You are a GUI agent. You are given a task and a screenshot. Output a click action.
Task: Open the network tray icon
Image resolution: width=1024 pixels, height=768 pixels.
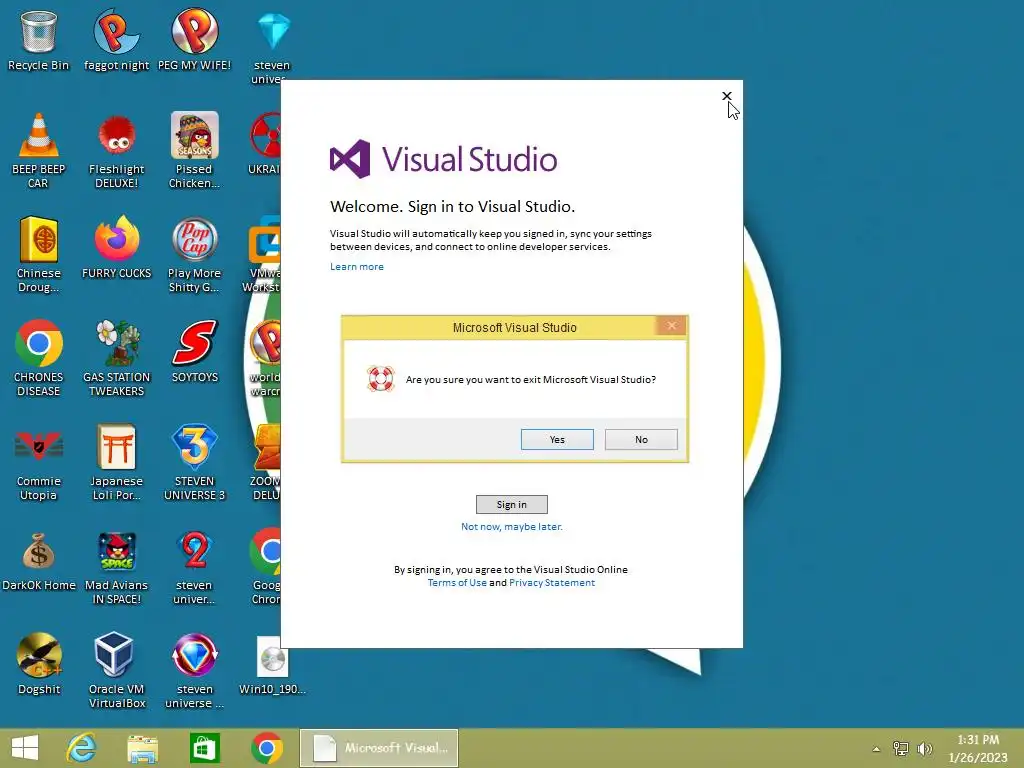[x=901, y=748]
